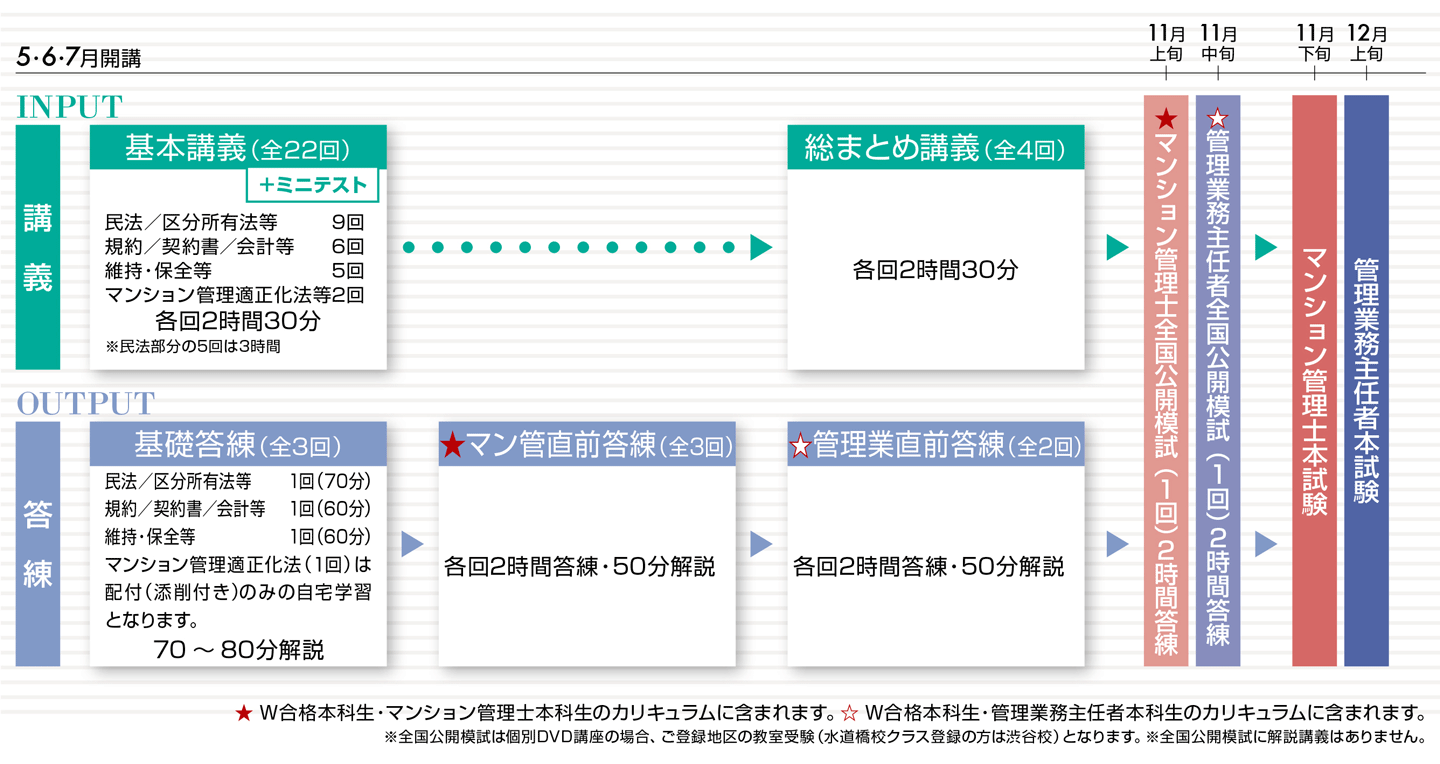This screenshot has height=764, width=1440.
Task: Select the 講義 green side label
Action: (38, 248)
